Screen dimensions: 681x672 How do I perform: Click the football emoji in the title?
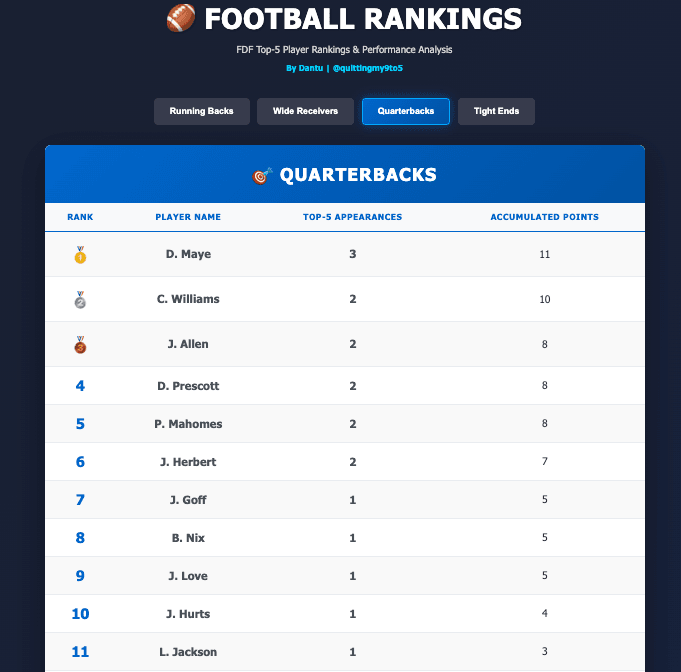pyautogui.click(x=180, y=18)
